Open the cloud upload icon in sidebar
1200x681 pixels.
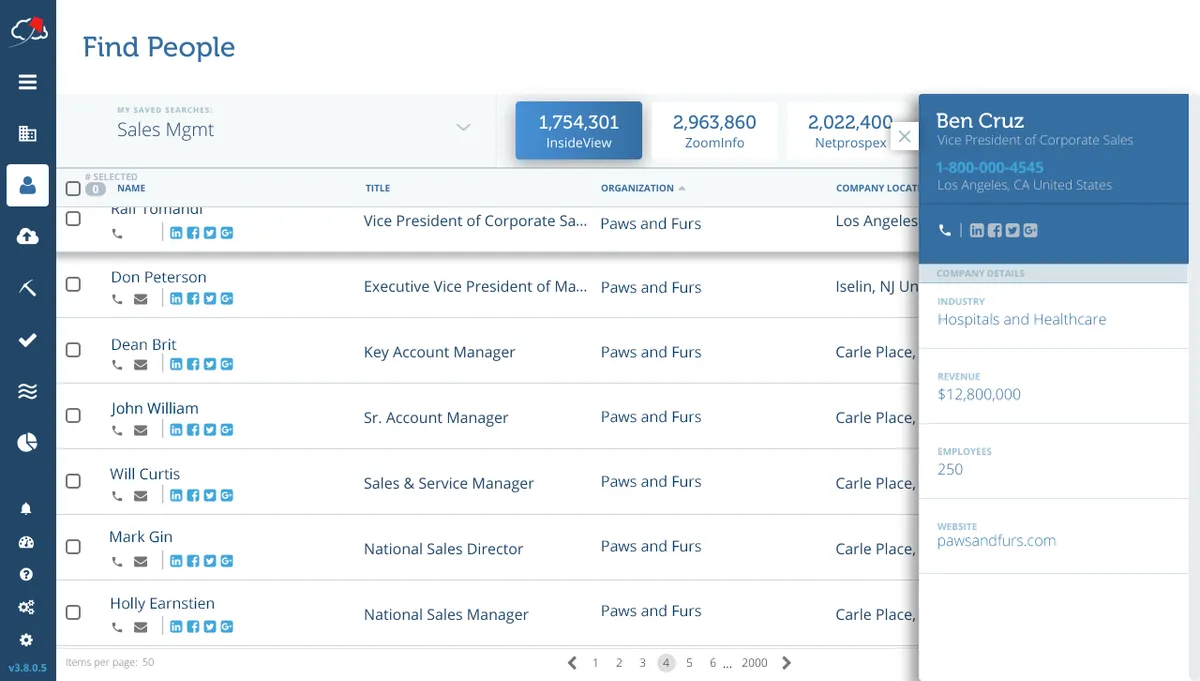28,236
